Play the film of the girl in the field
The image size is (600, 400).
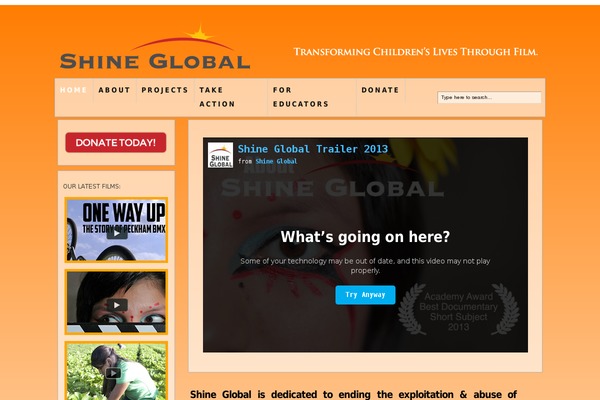[x=116, y=371]
